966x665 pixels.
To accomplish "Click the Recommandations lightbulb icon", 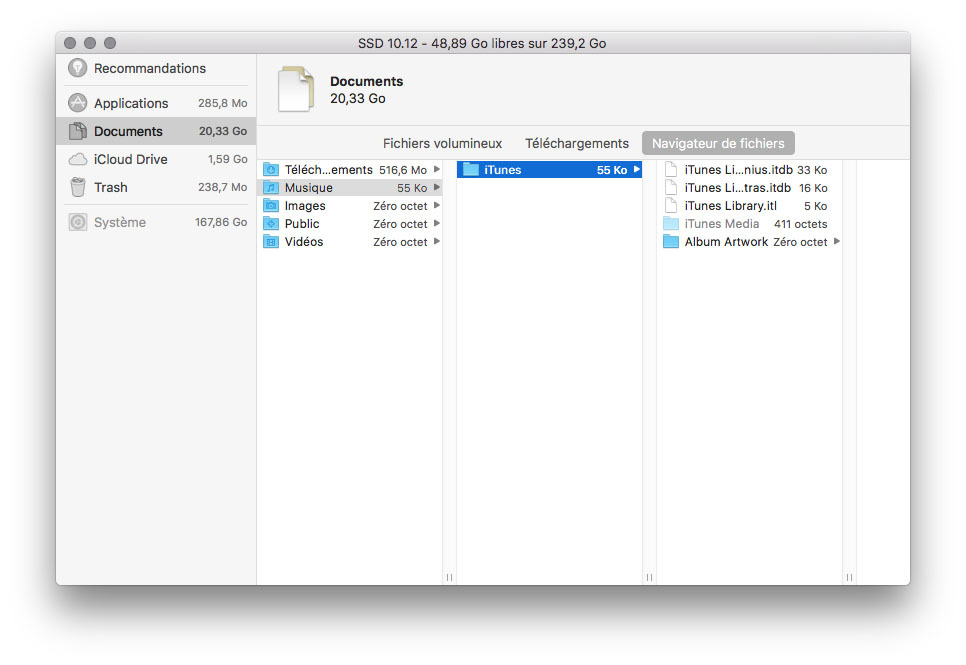I will [77, 68].
